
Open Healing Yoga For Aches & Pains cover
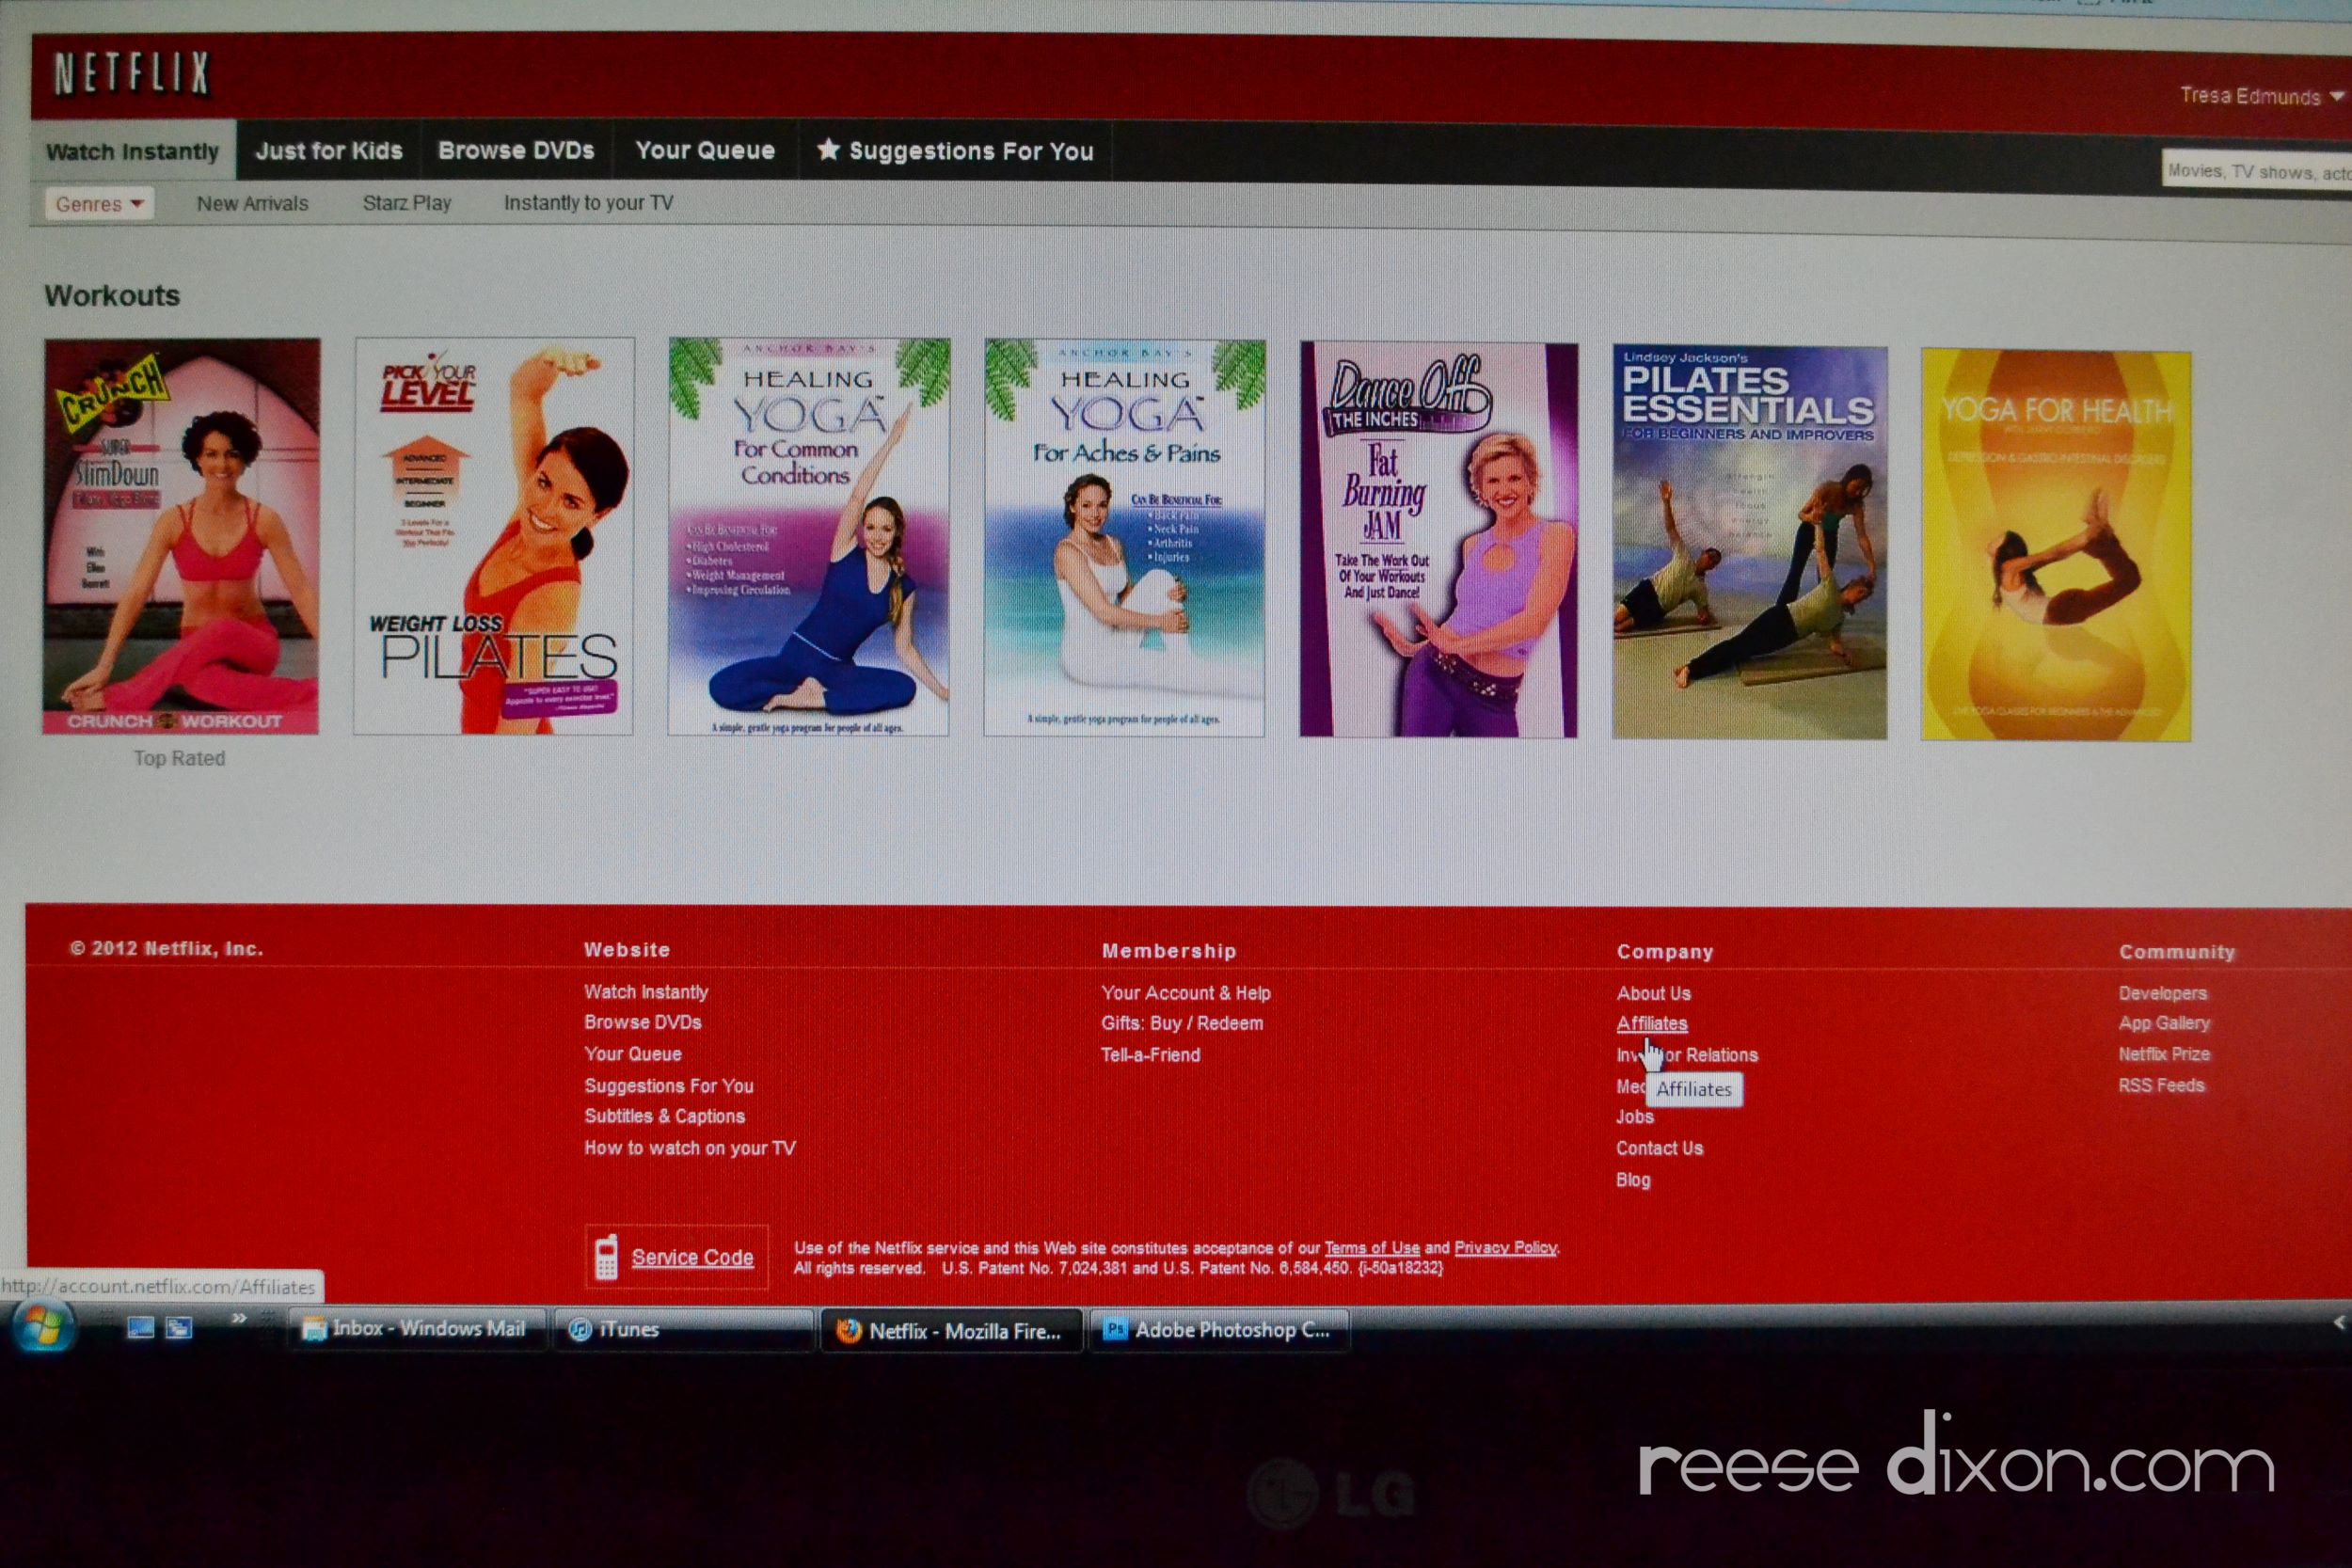coord(1124,539)
